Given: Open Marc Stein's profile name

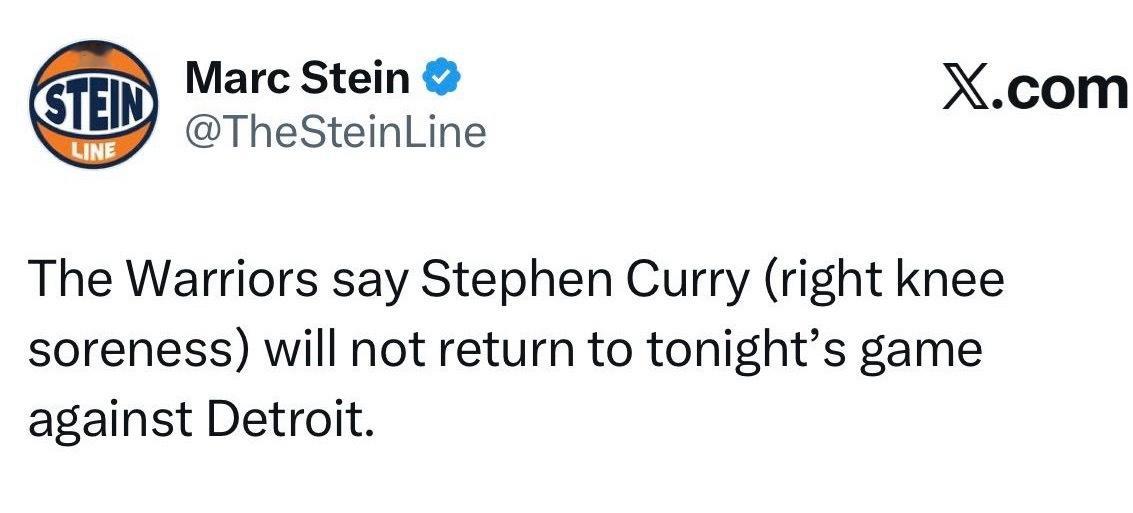Looking at the screenshot, I should (297, 78).
